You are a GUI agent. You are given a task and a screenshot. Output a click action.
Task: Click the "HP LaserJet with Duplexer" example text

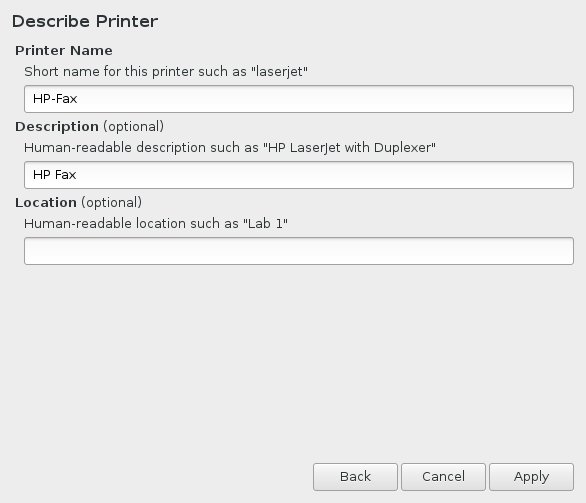point(349,148)
